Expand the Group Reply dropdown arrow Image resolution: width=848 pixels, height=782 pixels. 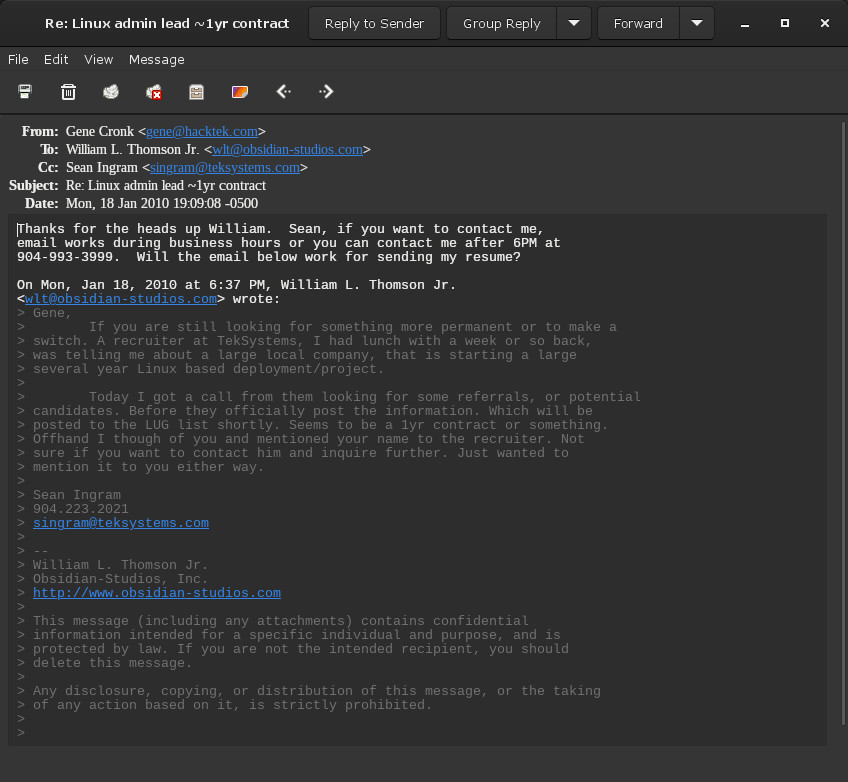coord(573,23)
